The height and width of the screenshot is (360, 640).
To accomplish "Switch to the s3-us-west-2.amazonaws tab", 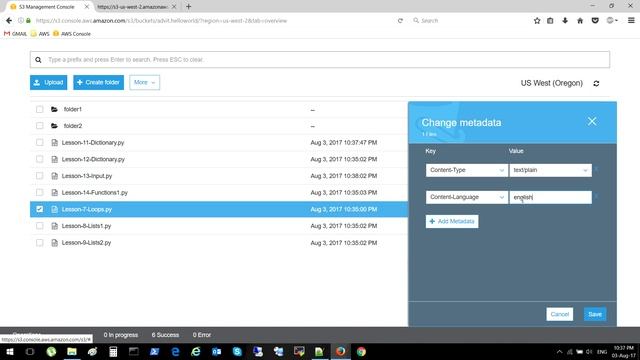I will [132, 7].
